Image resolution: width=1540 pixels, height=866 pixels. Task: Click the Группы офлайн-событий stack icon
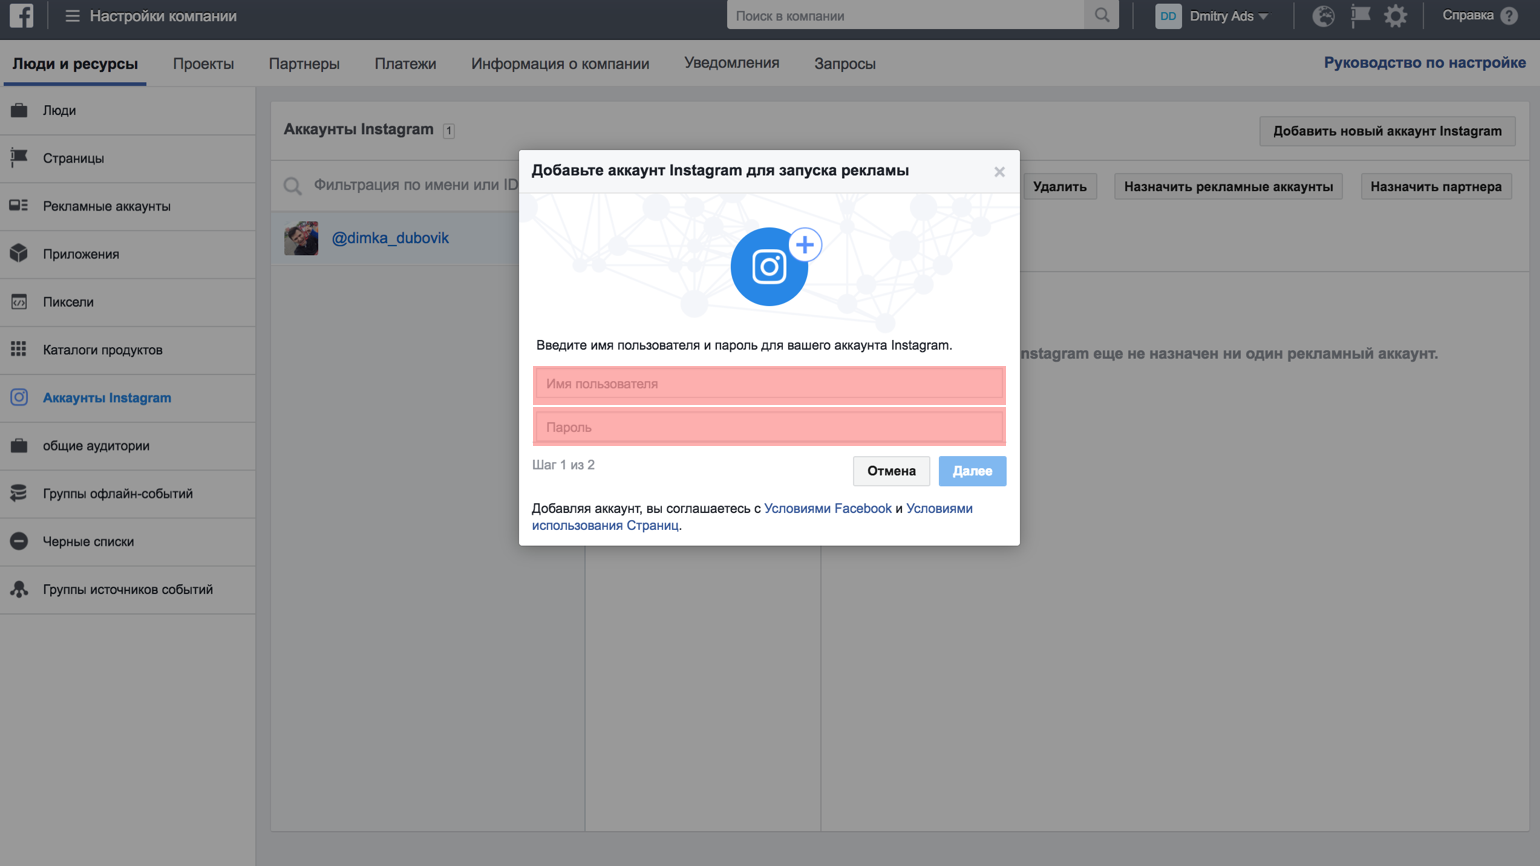pos(19,493)
